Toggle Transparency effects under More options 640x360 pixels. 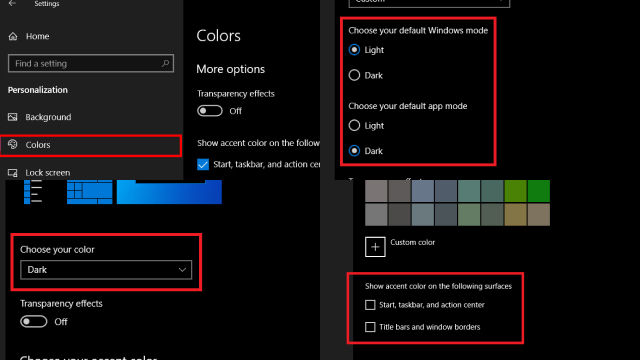pyautogui.click(x=210, y=111)
